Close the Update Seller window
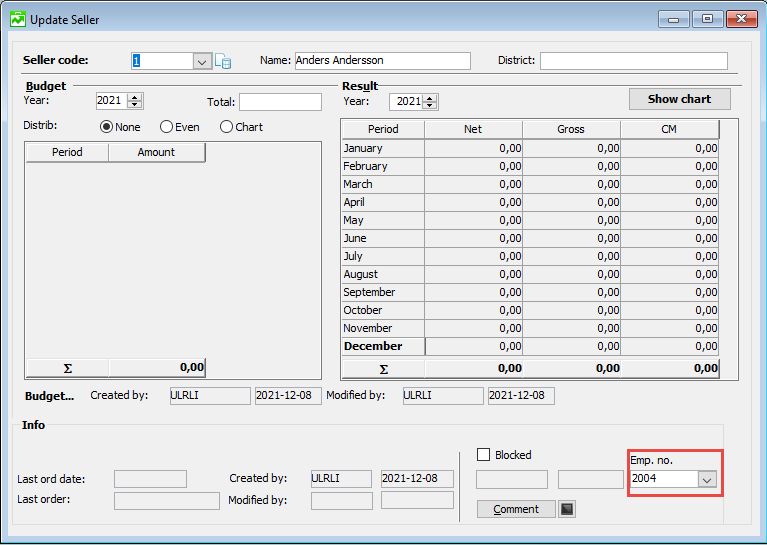 point(742,19)
